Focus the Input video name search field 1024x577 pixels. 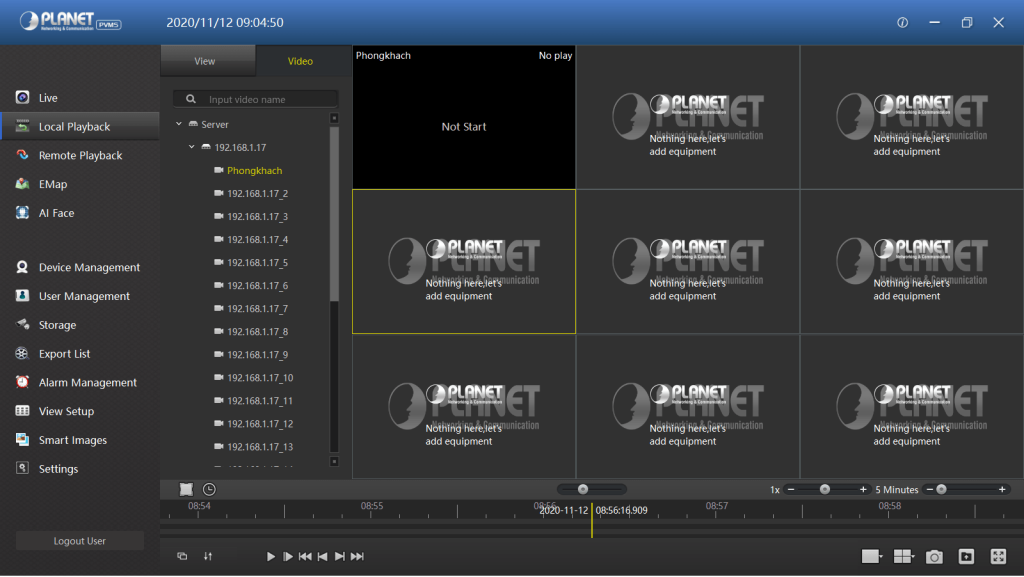[255, 99]
